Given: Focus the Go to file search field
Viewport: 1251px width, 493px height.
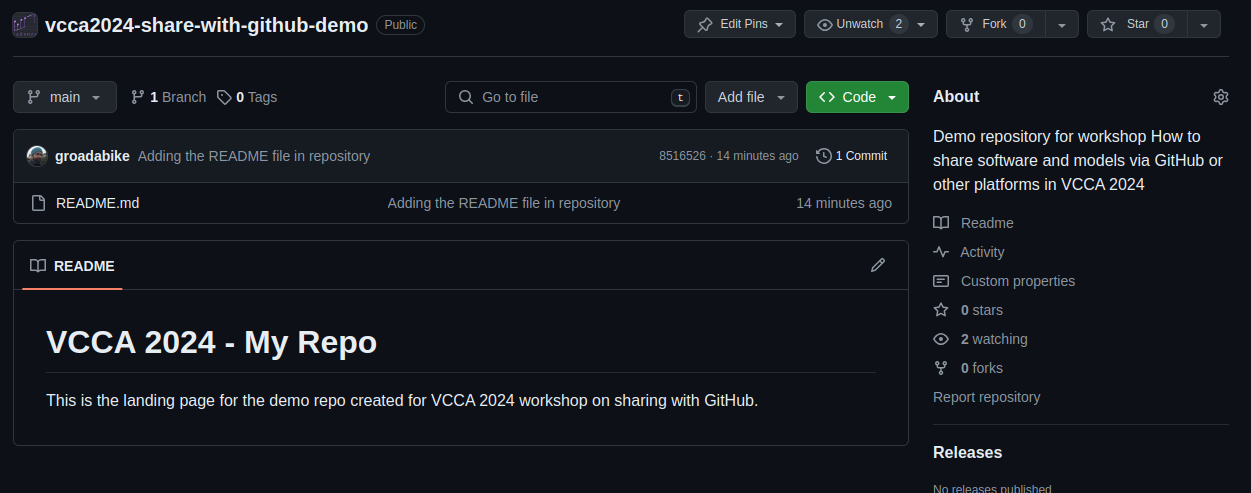Looking at the screenshot, I should tap(571, 97).
